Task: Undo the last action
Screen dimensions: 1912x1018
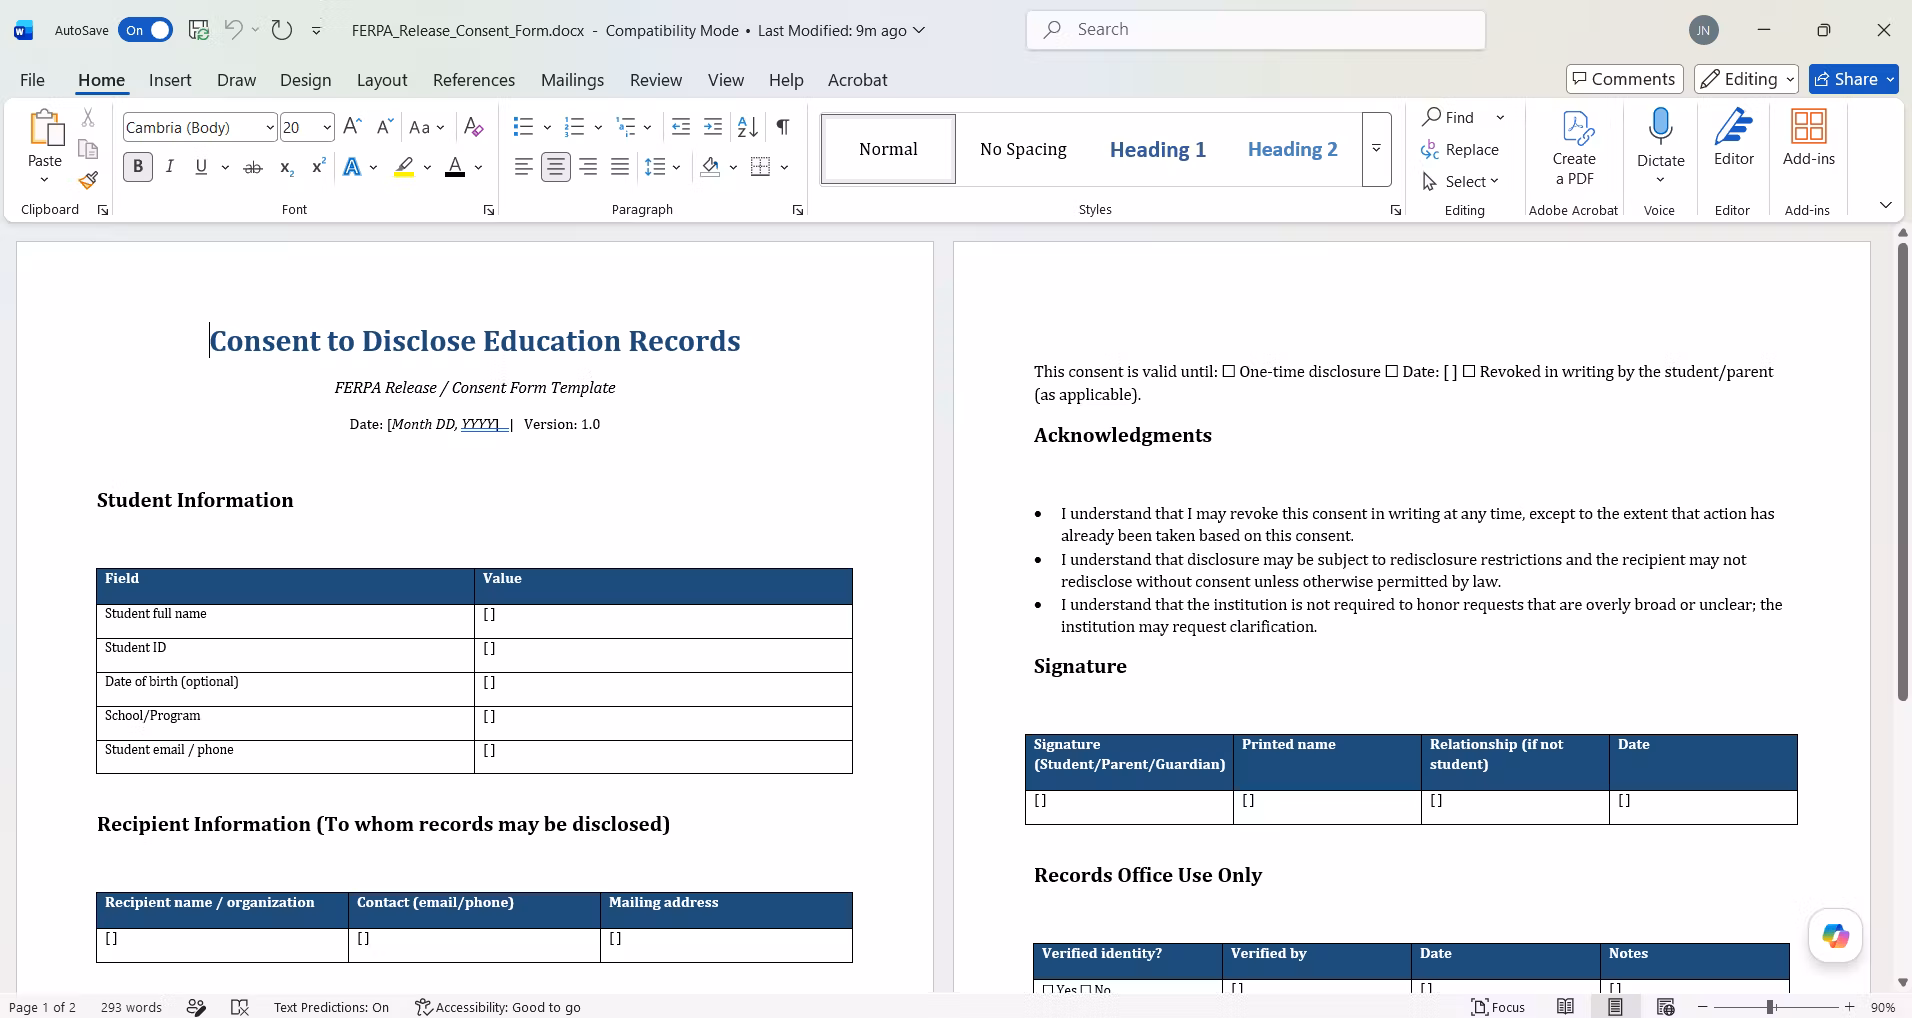Action: [233, 30]
